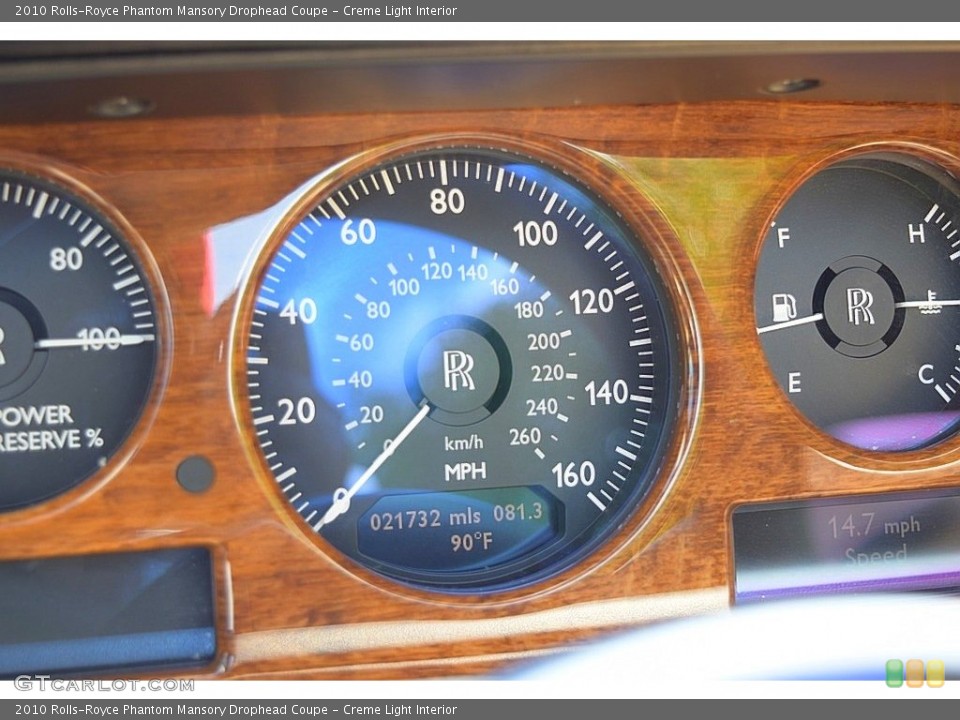This screenshot has height=720, width=960.
Task: Click the RR logo at speedometer center
Action: [459, 370]
